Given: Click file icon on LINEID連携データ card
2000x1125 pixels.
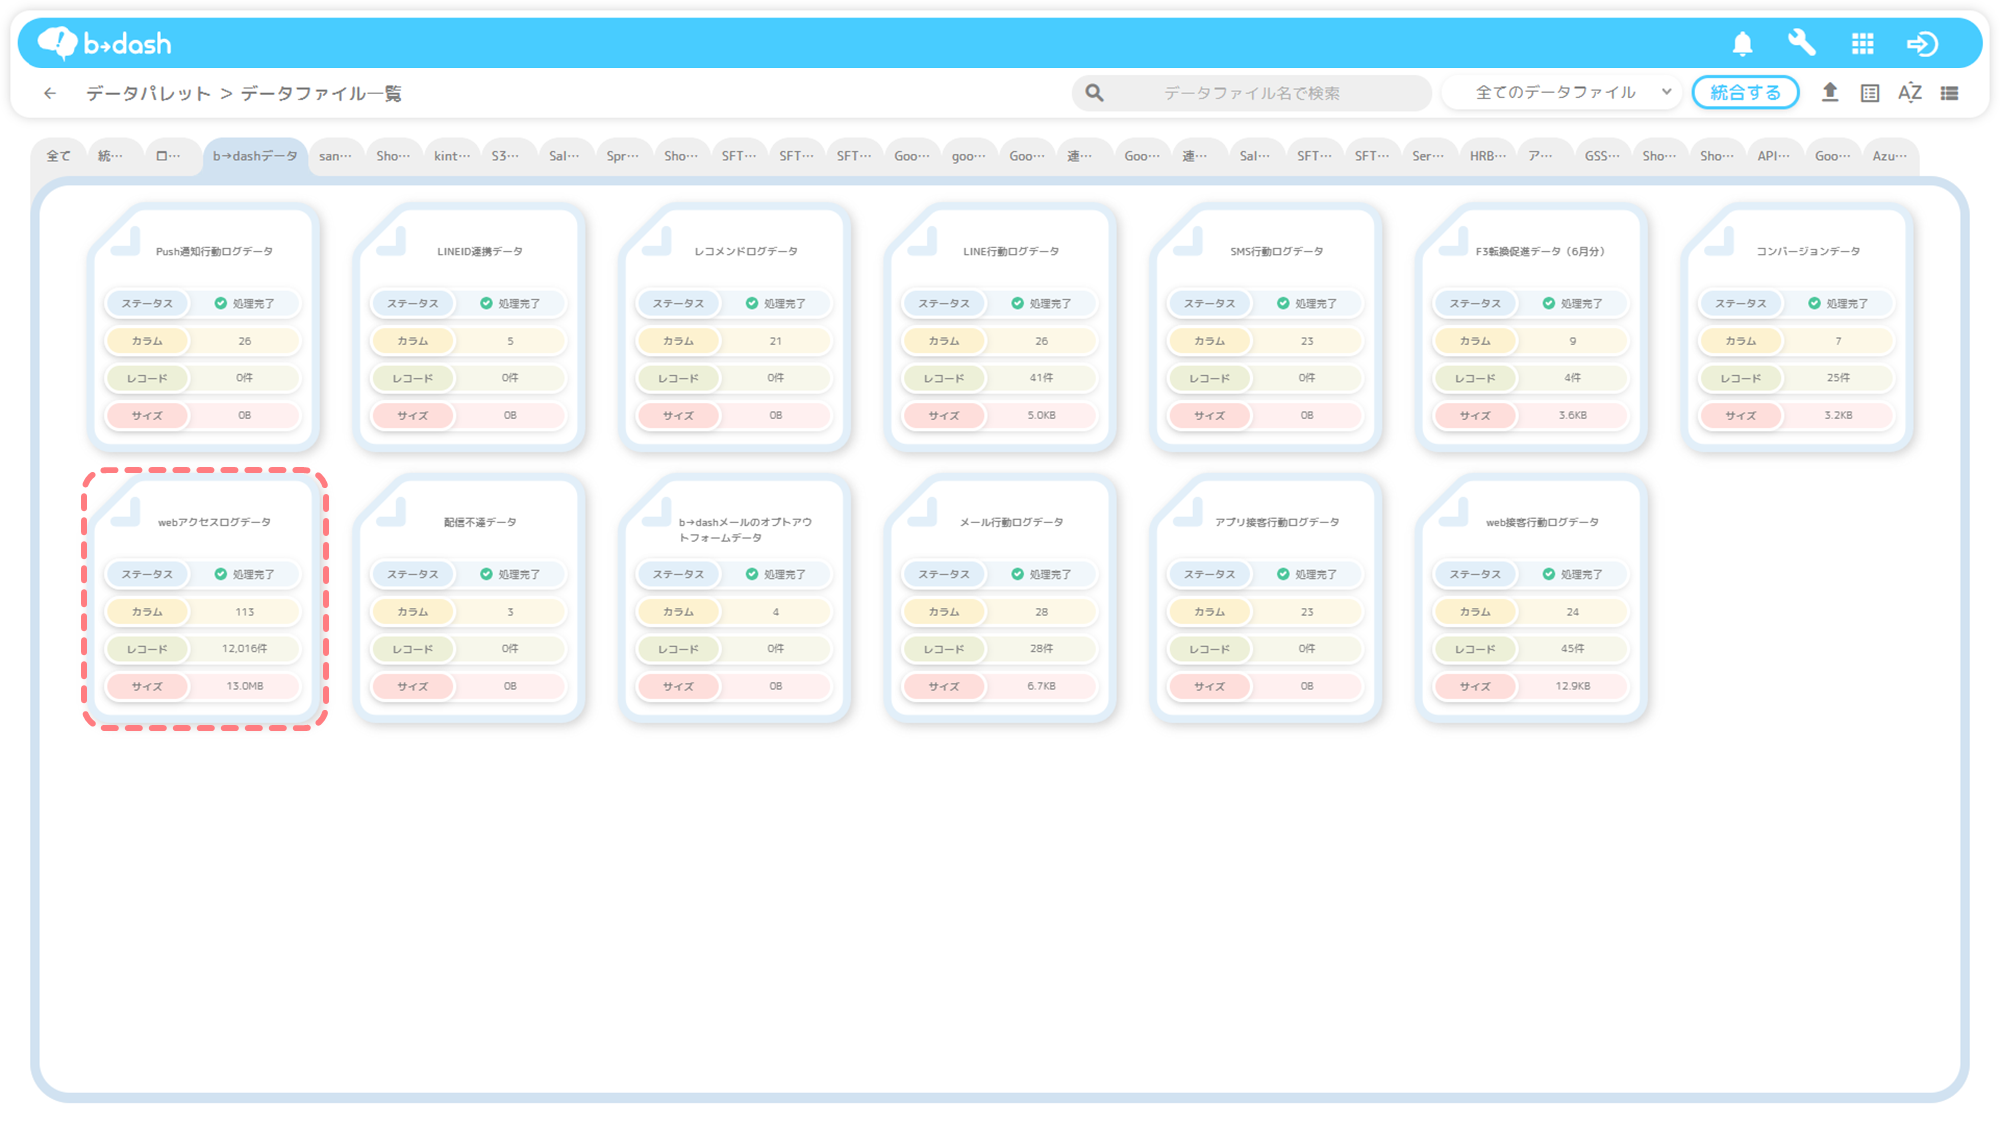Looking at the screenshot, I should 392,240.
